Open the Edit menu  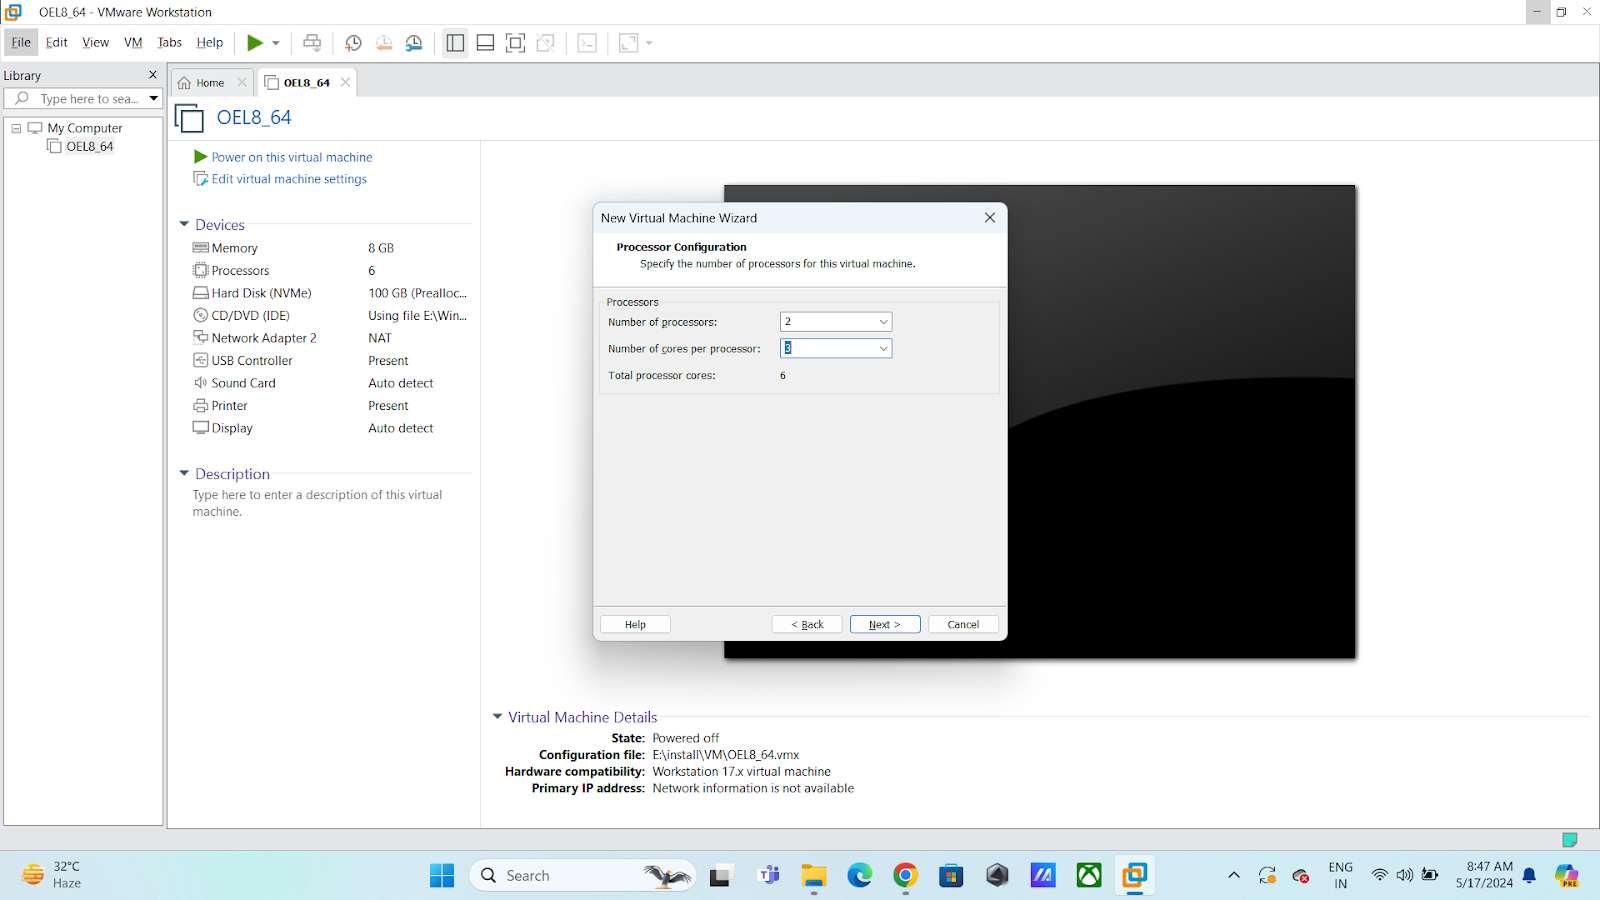[x=57, y=42]
